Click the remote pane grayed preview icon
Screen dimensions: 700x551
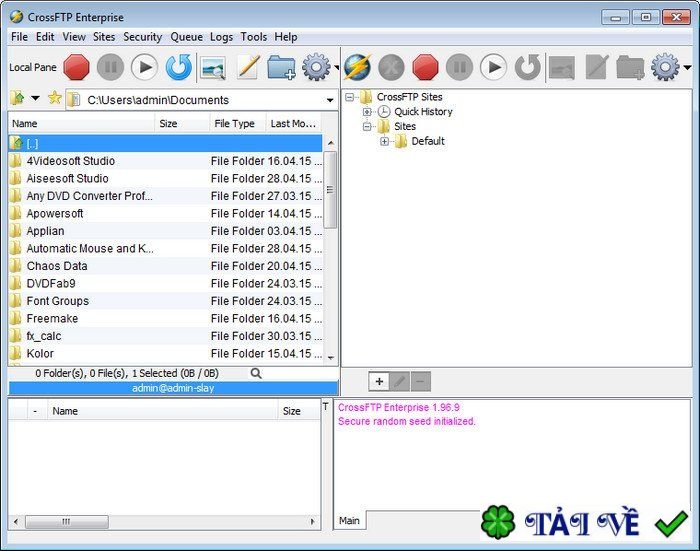pos(562,68)
